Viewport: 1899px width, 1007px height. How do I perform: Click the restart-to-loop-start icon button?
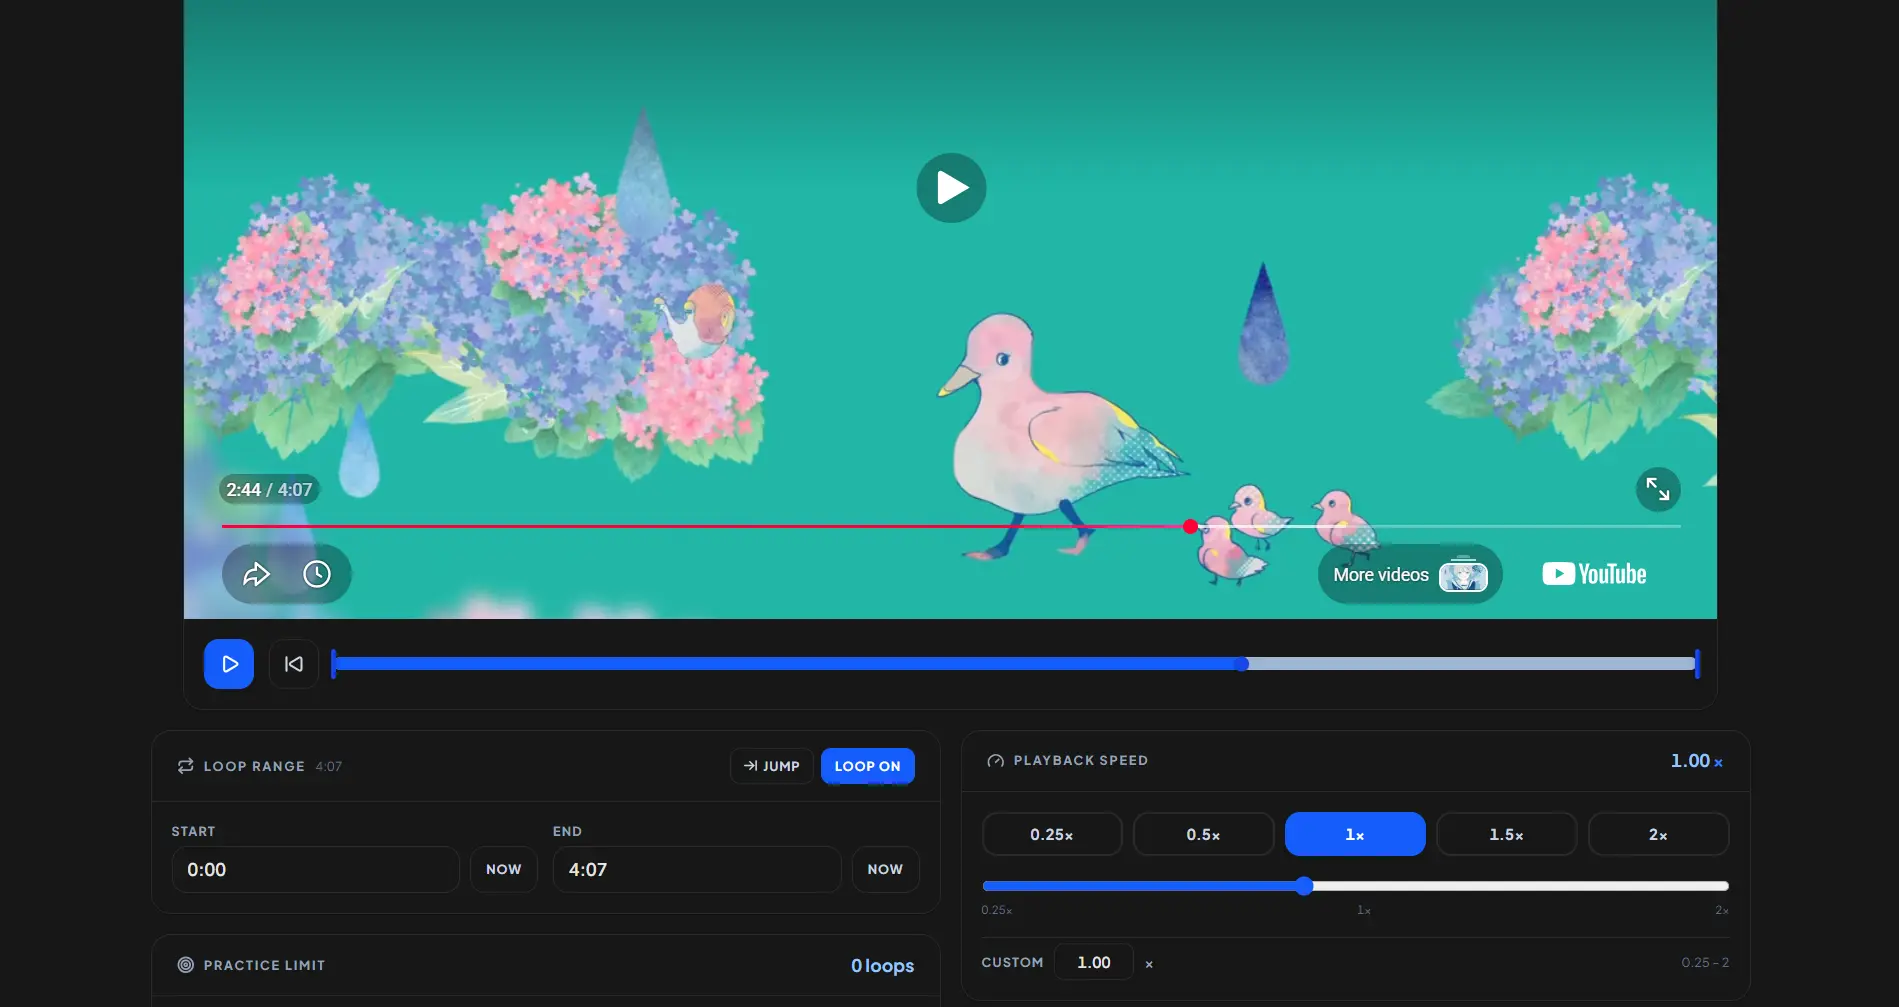294,664
